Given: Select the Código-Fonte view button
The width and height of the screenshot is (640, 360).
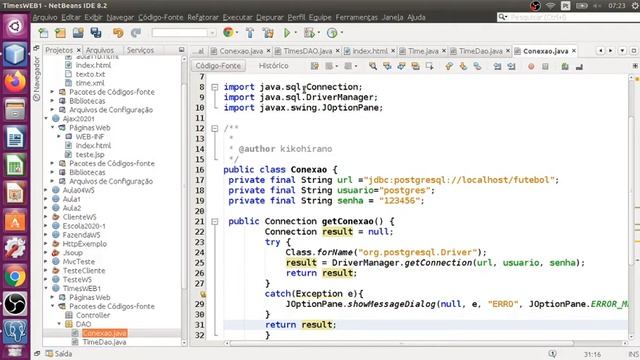Looking at the screenshot, I should (218, 66).
